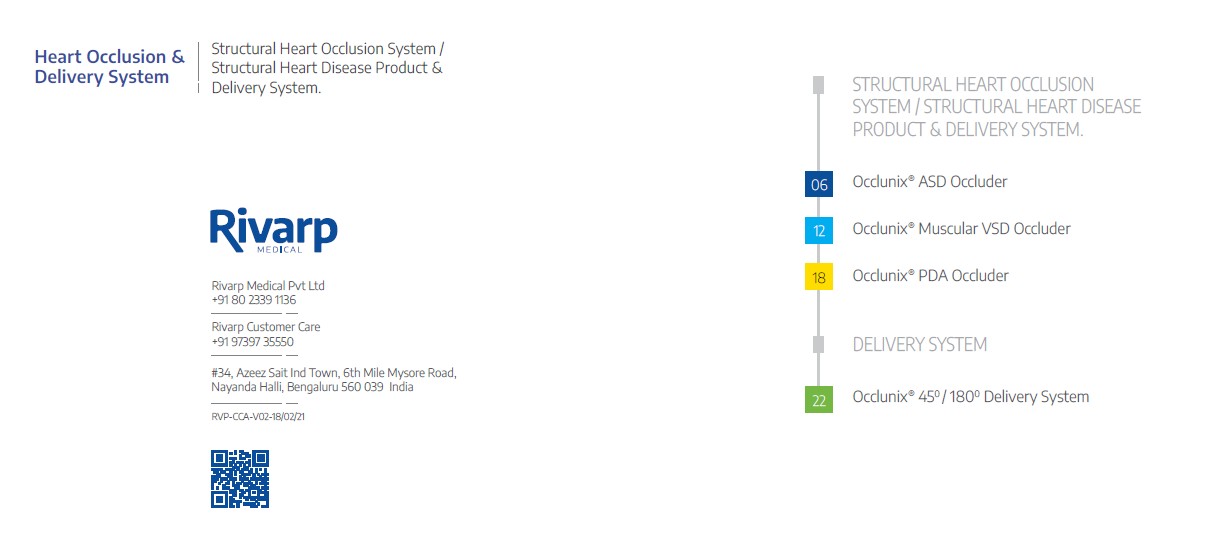
Task: Select the green 22 page marker
Action: pyautogui.click(x=819, y=399)
